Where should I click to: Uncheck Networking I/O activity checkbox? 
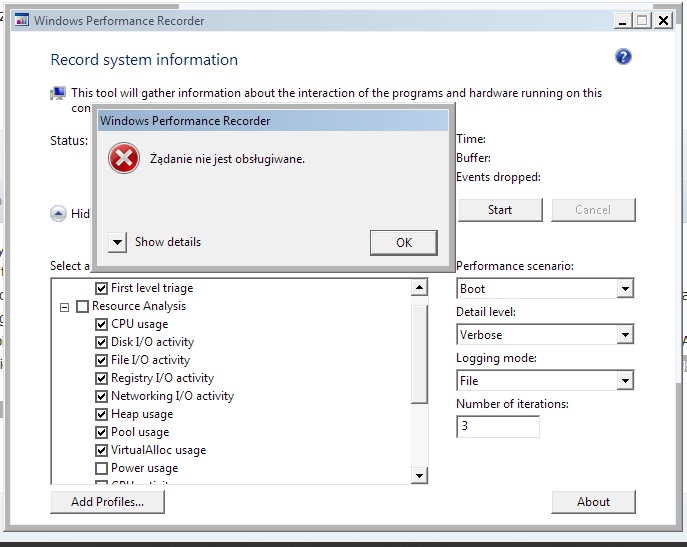(x=101, y=396)
